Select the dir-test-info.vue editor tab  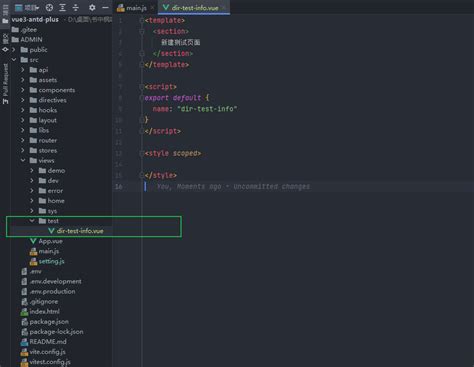[194, 8]
